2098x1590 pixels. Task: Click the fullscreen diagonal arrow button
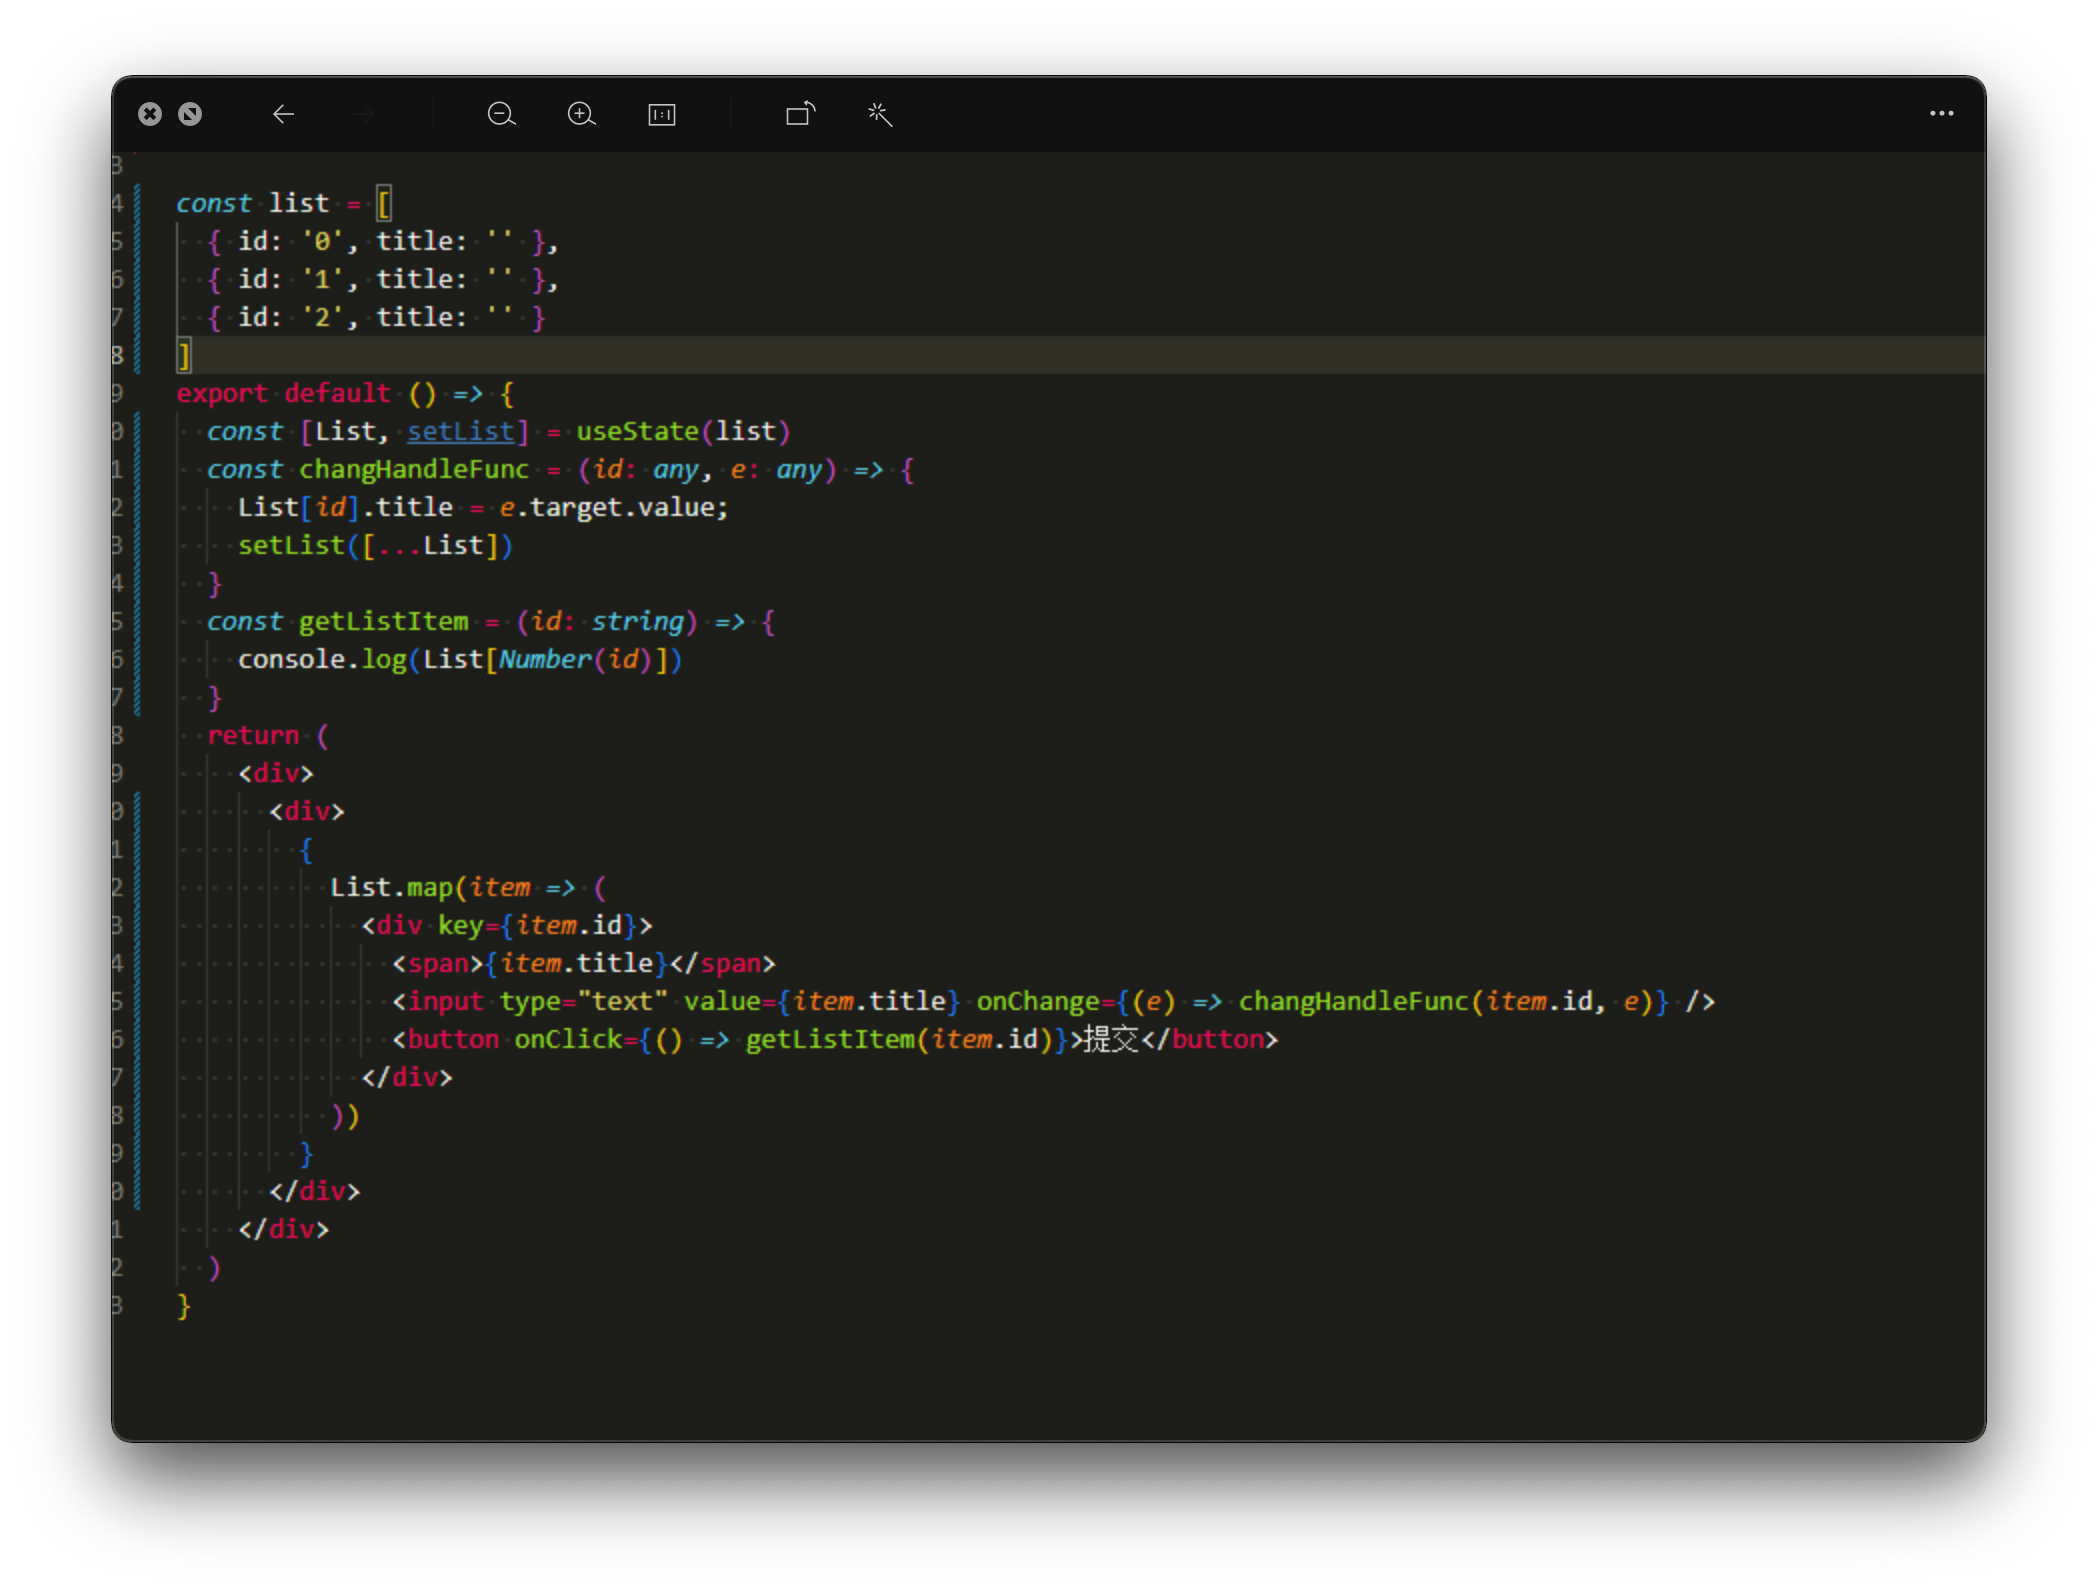[190, 114]
